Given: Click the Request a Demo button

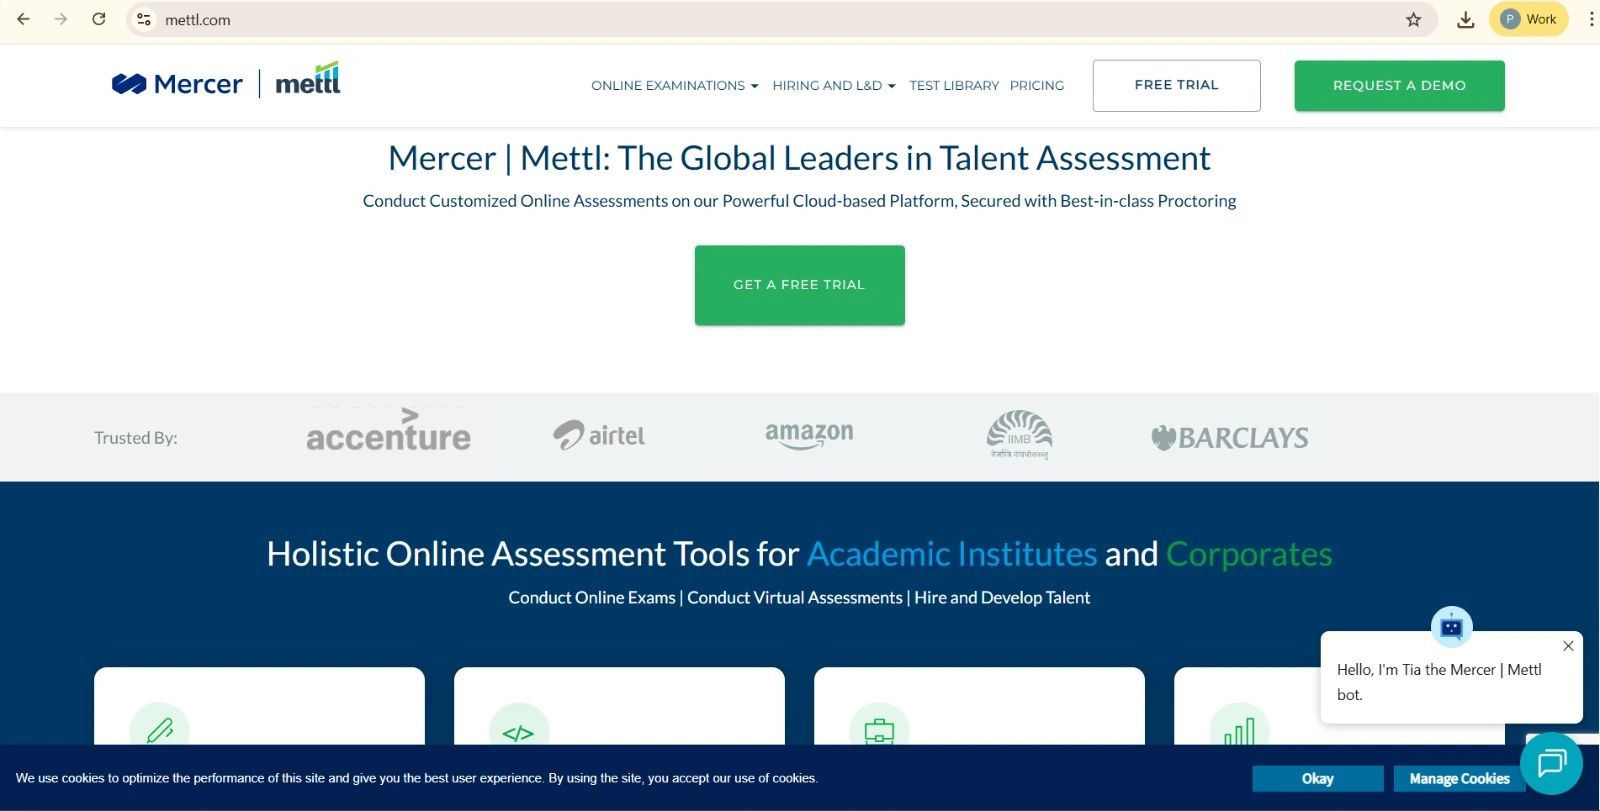Looking at the screenshot, I should click(x=1399, y=86).
